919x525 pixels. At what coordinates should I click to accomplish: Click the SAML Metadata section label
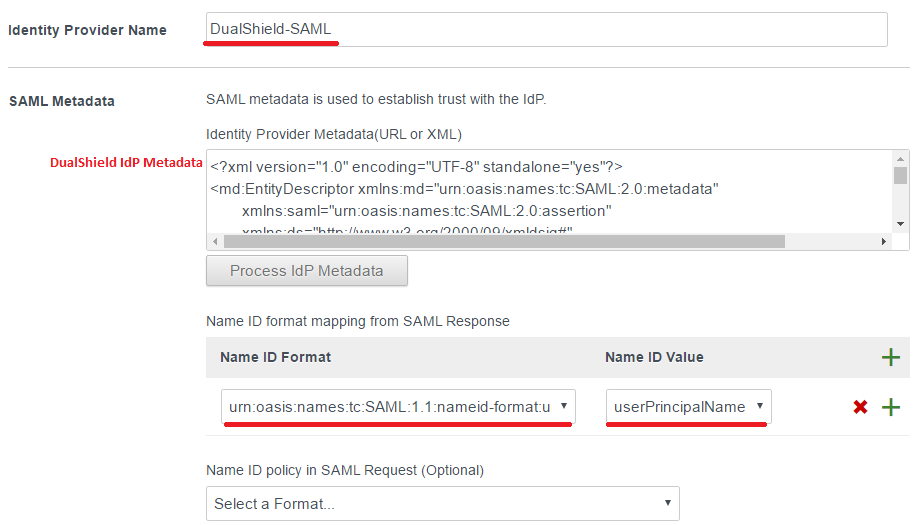click(x=61, y=100)
